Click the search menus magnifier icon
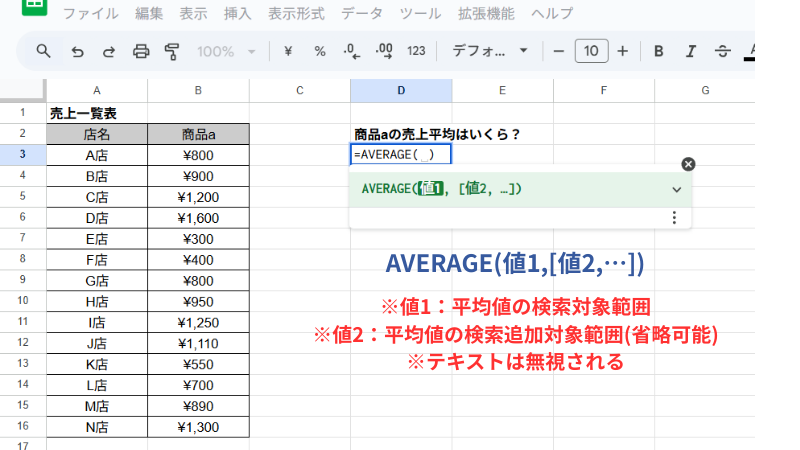Image resolution: width=800 pixels, height=450 pixels. click(43, 51)
